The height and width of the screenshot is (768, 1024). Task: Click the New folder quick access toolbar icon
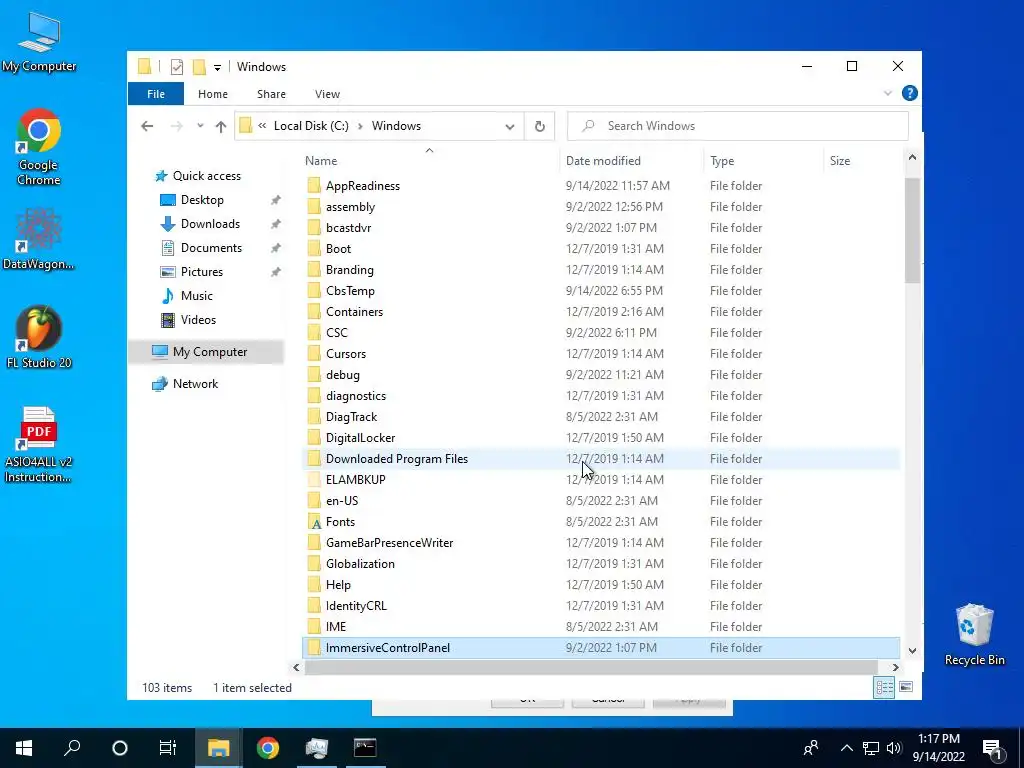[x=199, y=67]
